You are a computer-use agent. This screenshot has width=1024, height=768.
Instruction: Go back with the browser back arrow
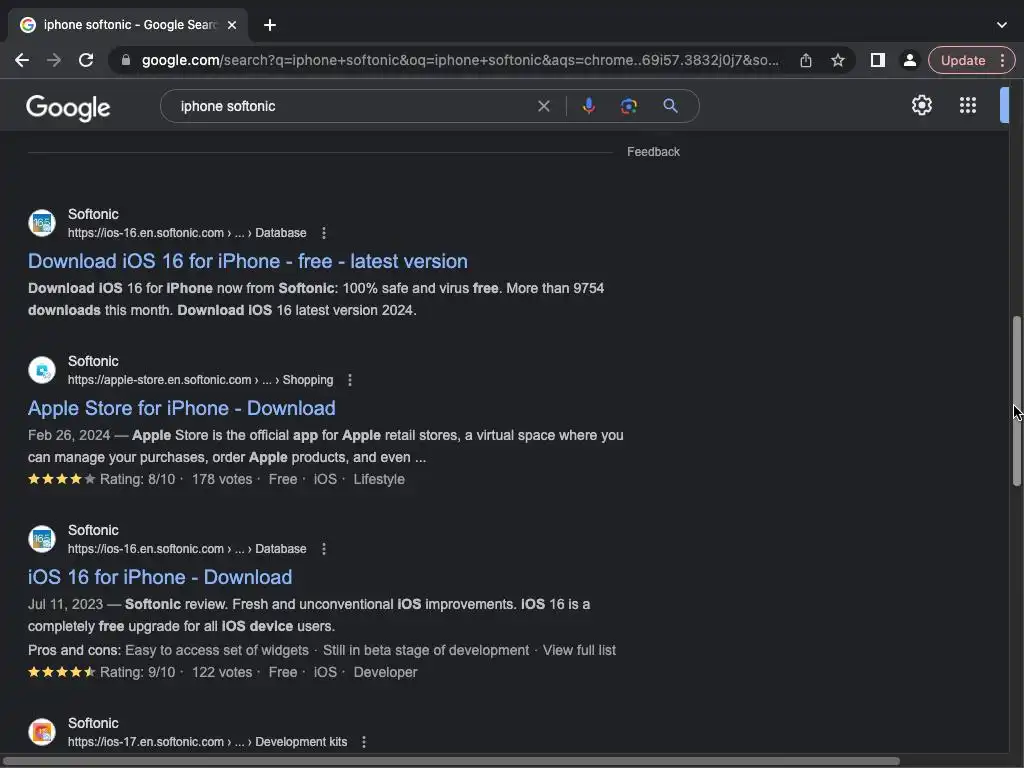point(22,60)
